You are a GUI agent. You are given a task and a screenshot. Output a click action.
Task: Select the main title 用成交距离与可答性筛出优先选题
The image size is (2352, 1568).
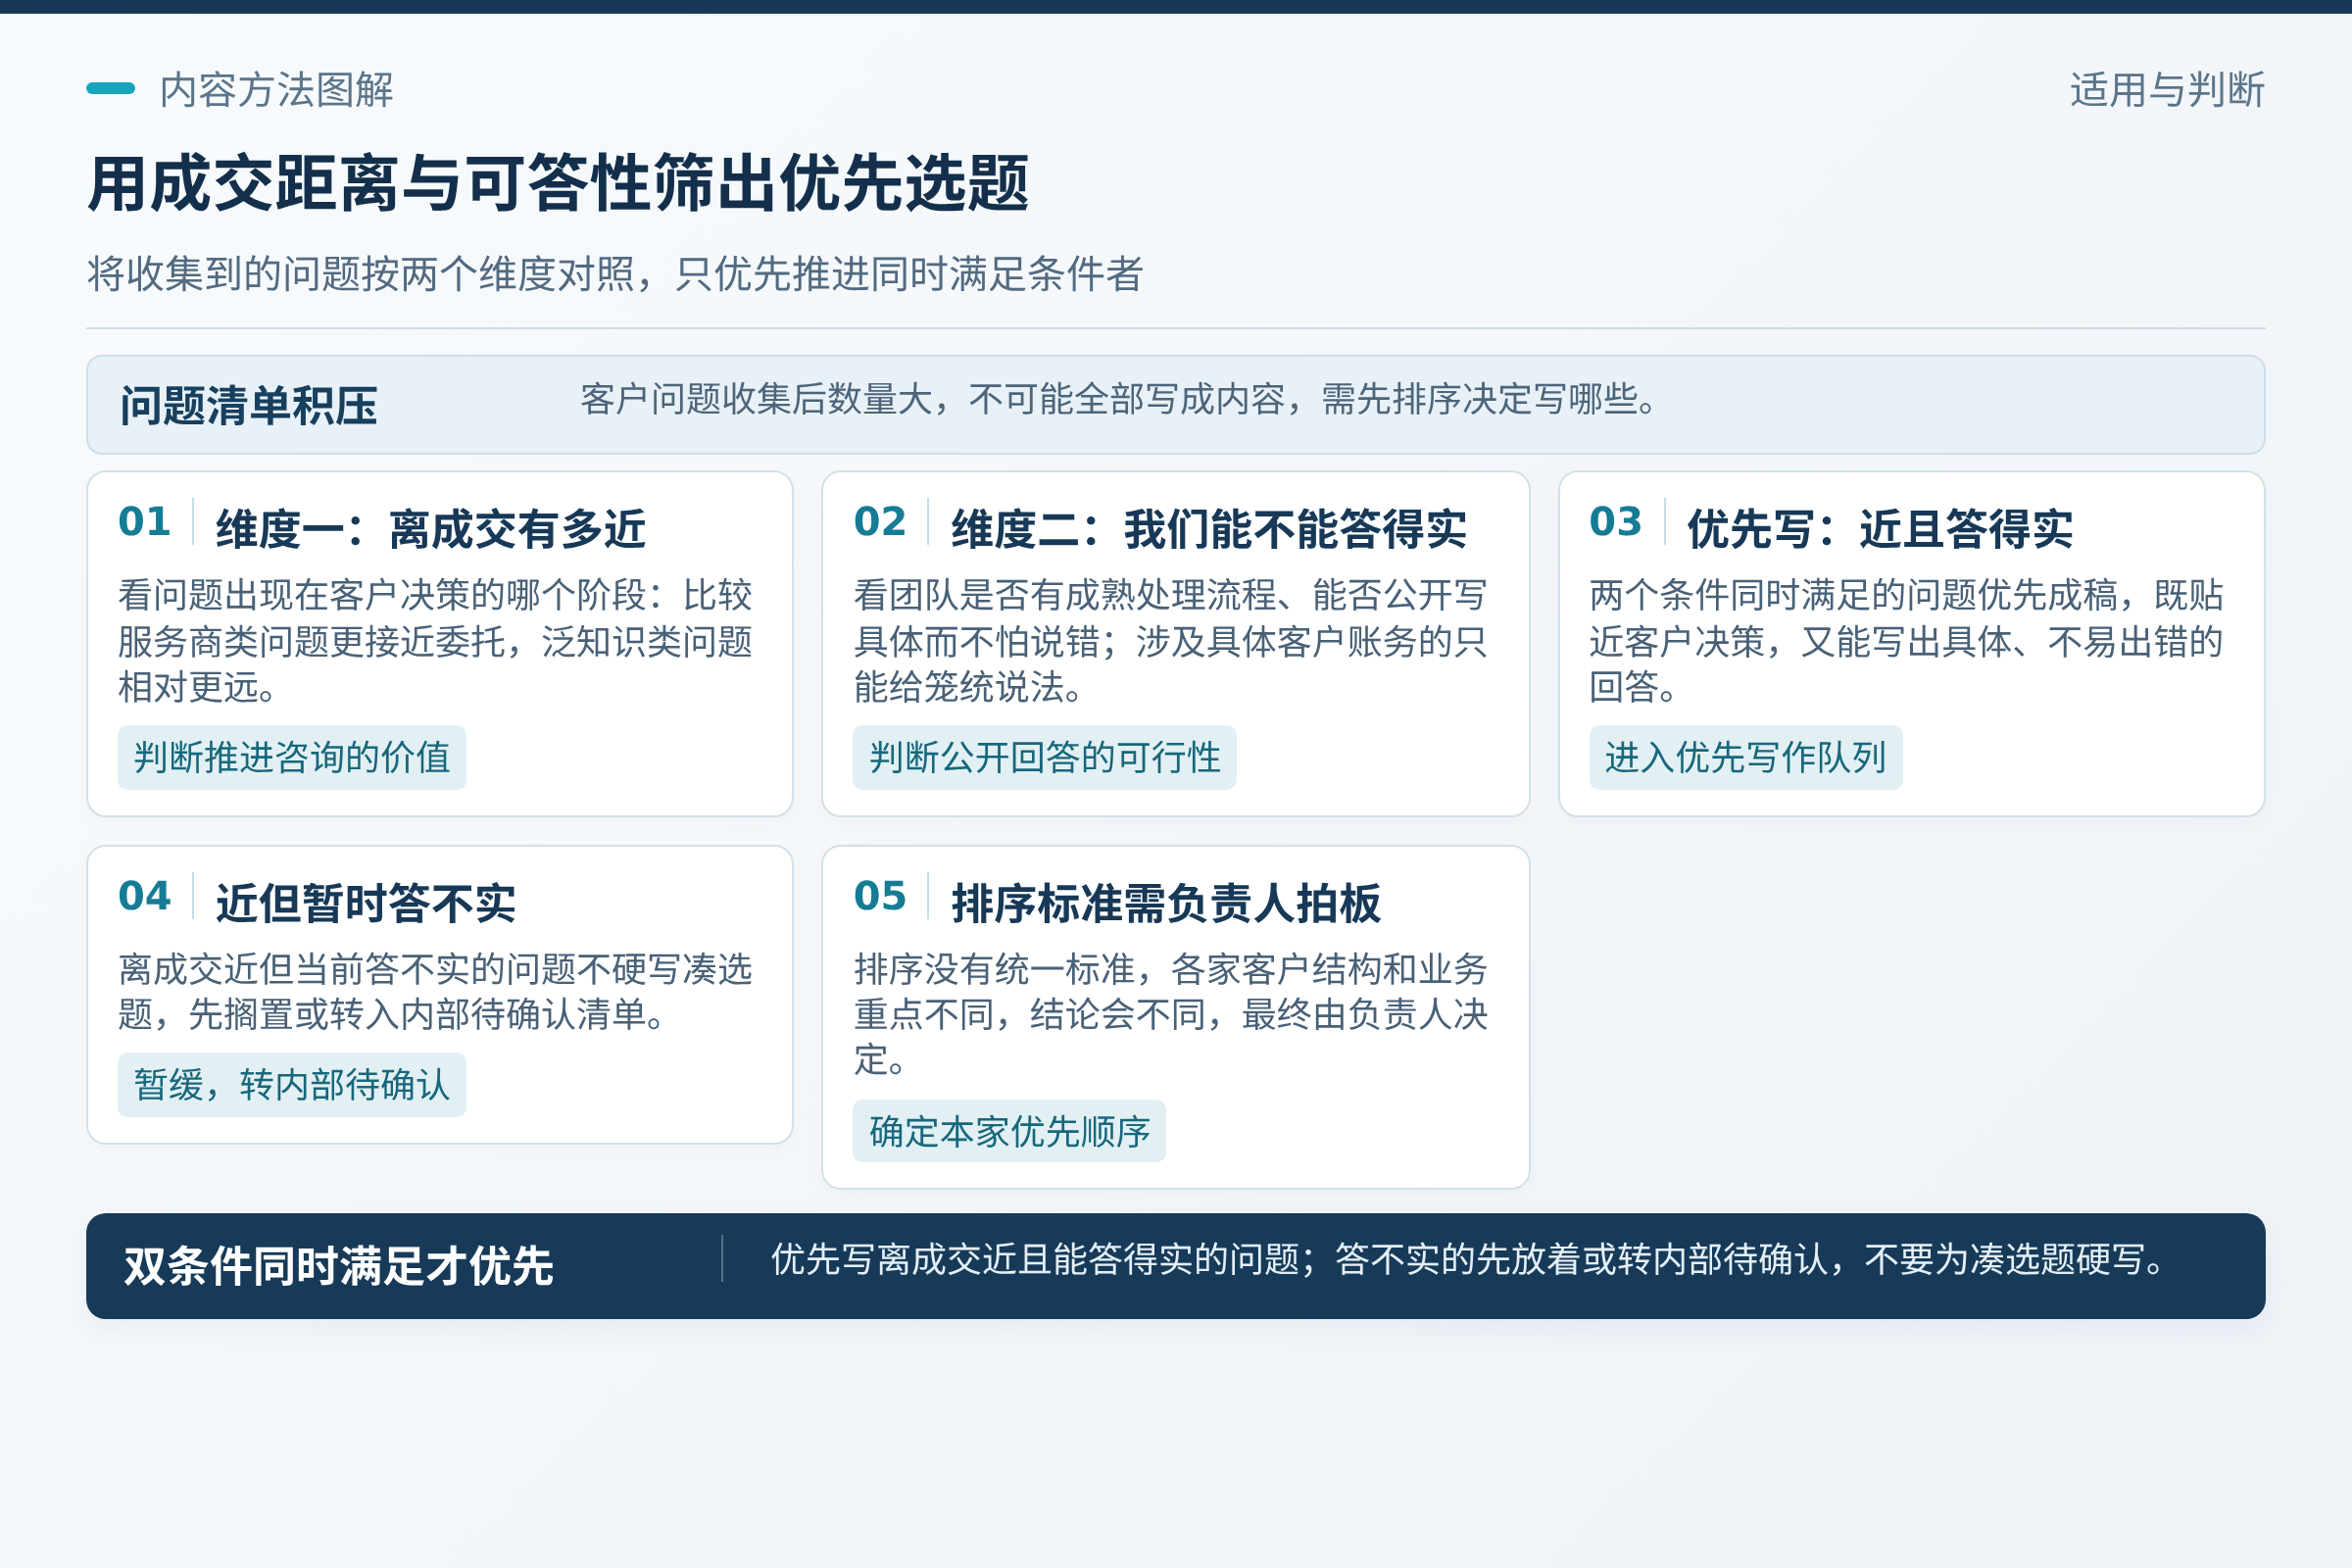[558, 184]
